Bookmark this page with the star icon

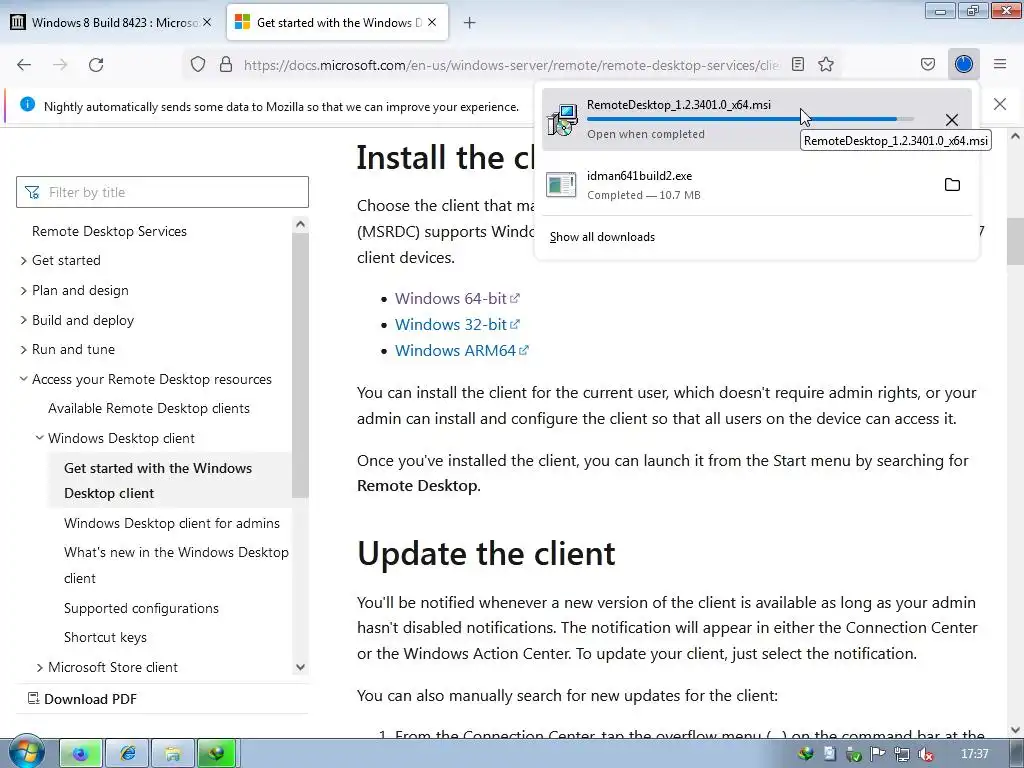[x=826, y=65]
